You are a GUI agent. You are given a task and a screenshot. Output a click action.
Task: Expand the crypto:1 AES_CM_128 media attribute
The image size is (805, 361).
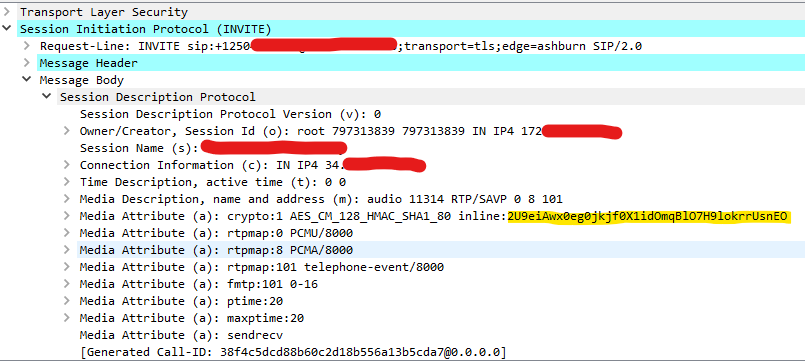coord(67,215)
